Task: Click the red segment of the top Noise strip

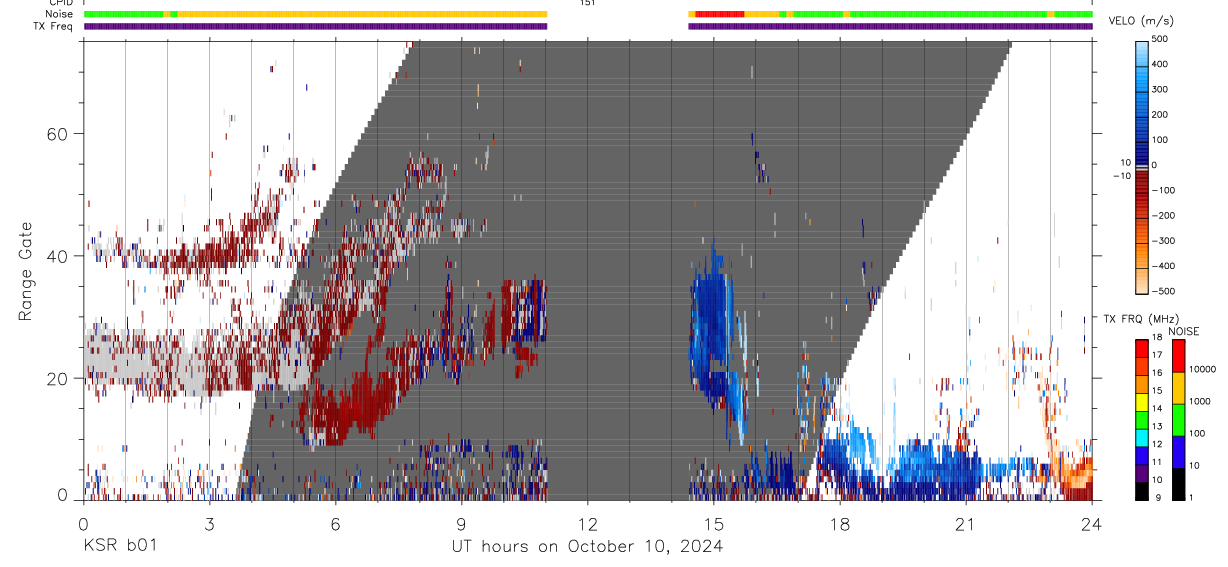Action: (x=720, y=14)
